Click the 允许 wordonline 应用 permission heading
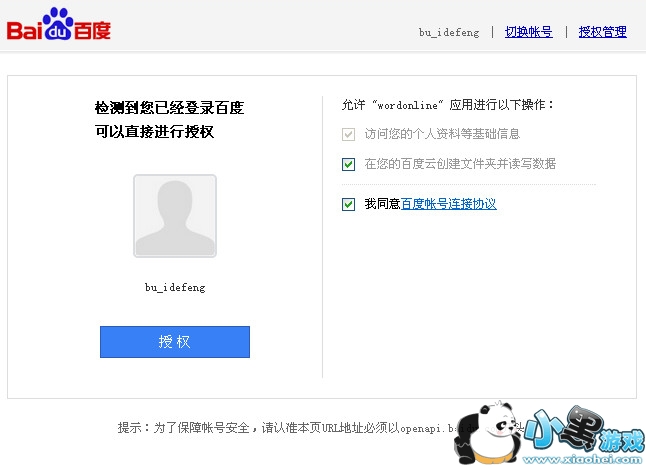The width and height of the screenshot is (646, 468). 447,105
